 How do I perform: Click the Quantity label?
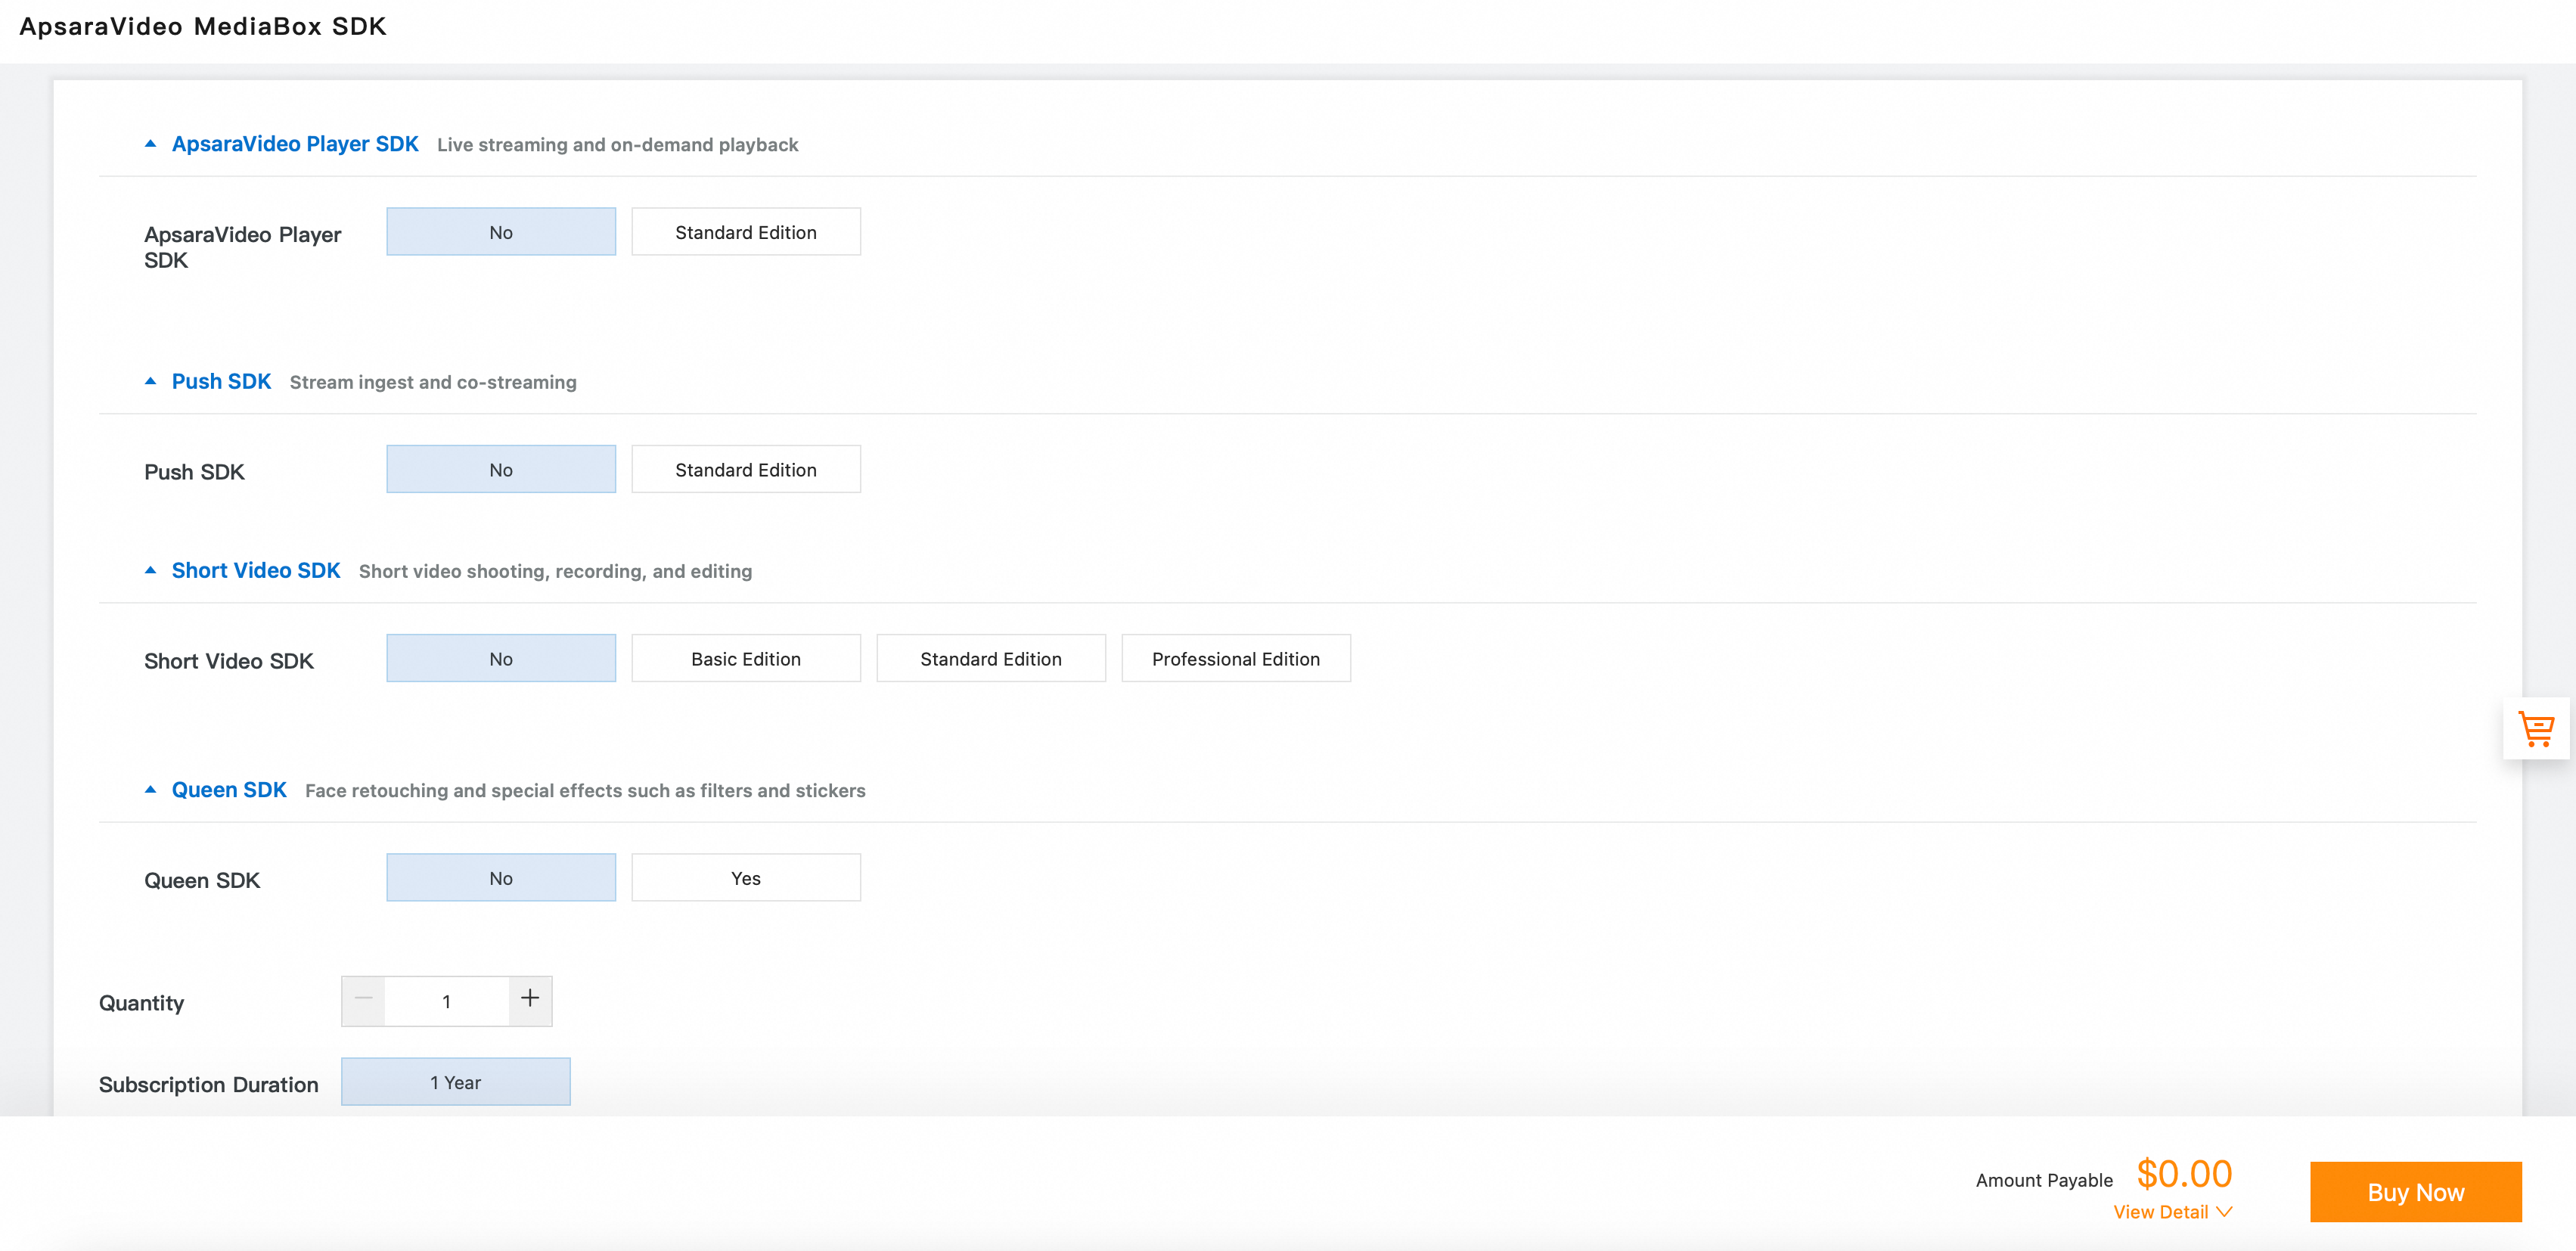[142, 1003]
